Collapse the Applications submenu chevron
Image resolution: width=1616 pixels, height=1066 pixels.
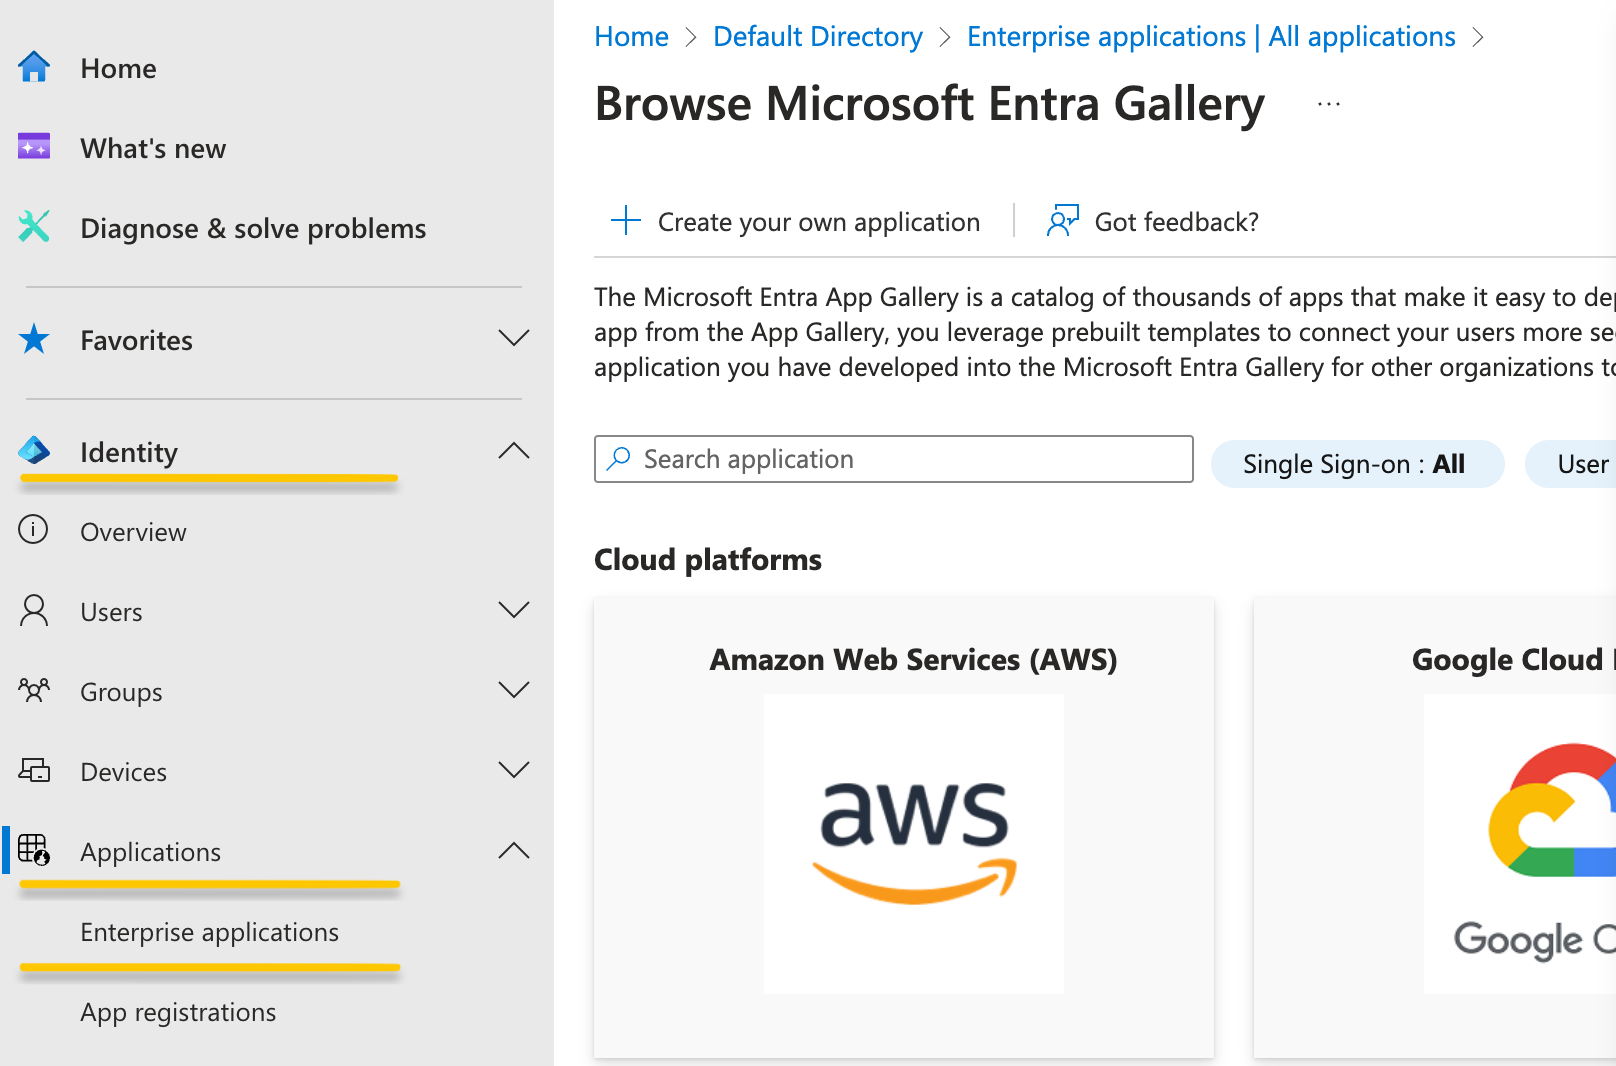[513, 851]
